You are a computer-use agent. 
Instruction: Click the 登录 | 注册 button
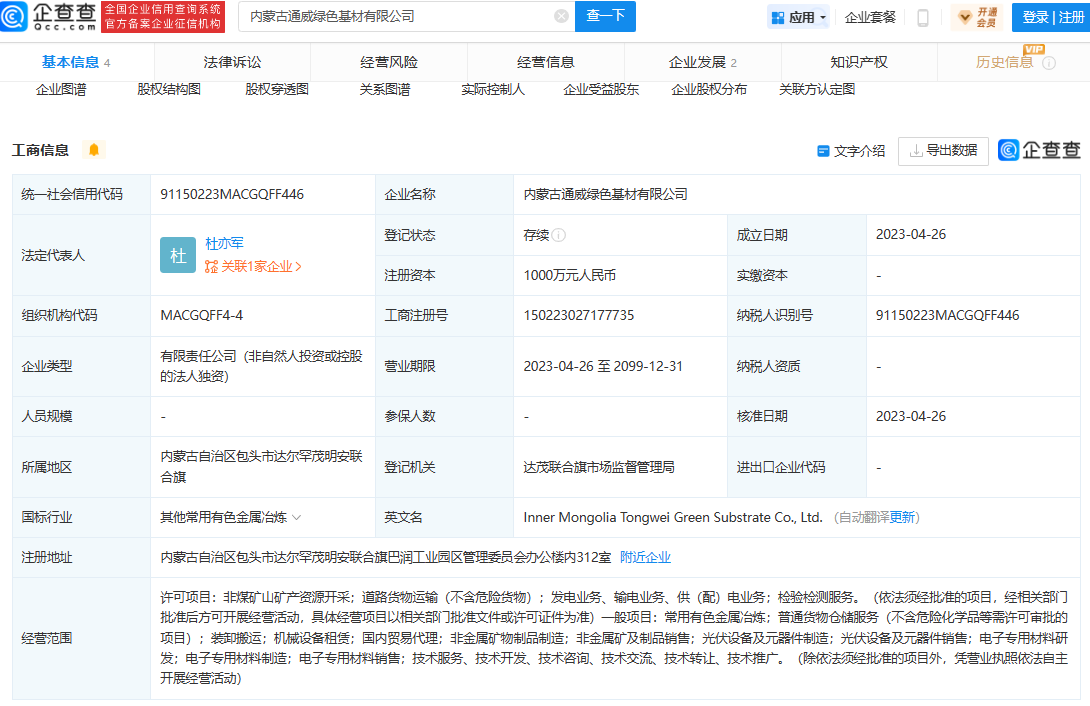point(1050,17)
